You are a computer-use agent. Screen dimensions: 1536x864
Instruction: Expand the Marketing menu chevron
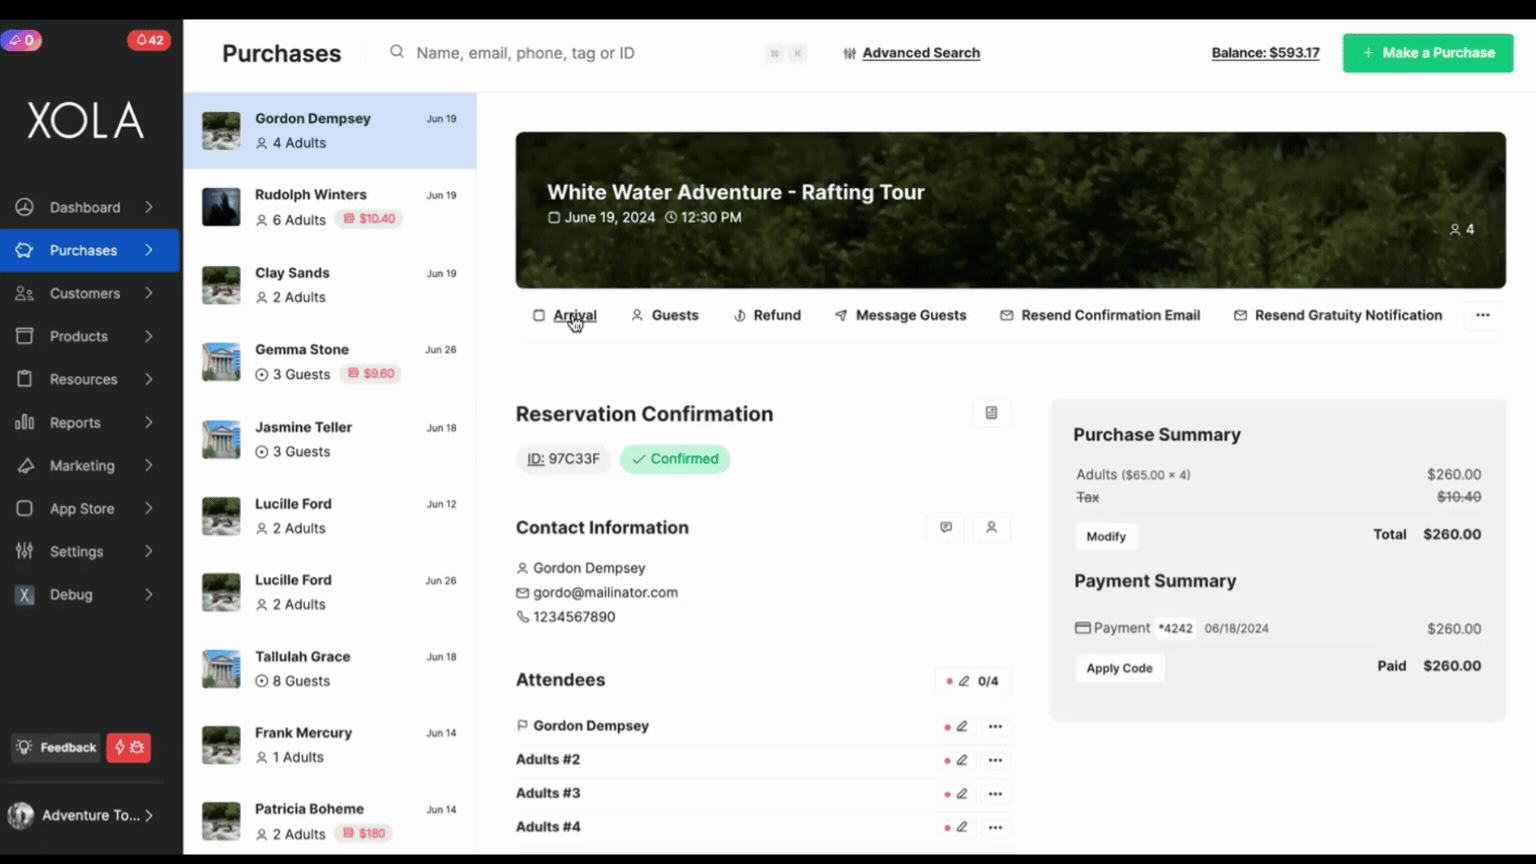click(x=149, y=465)
